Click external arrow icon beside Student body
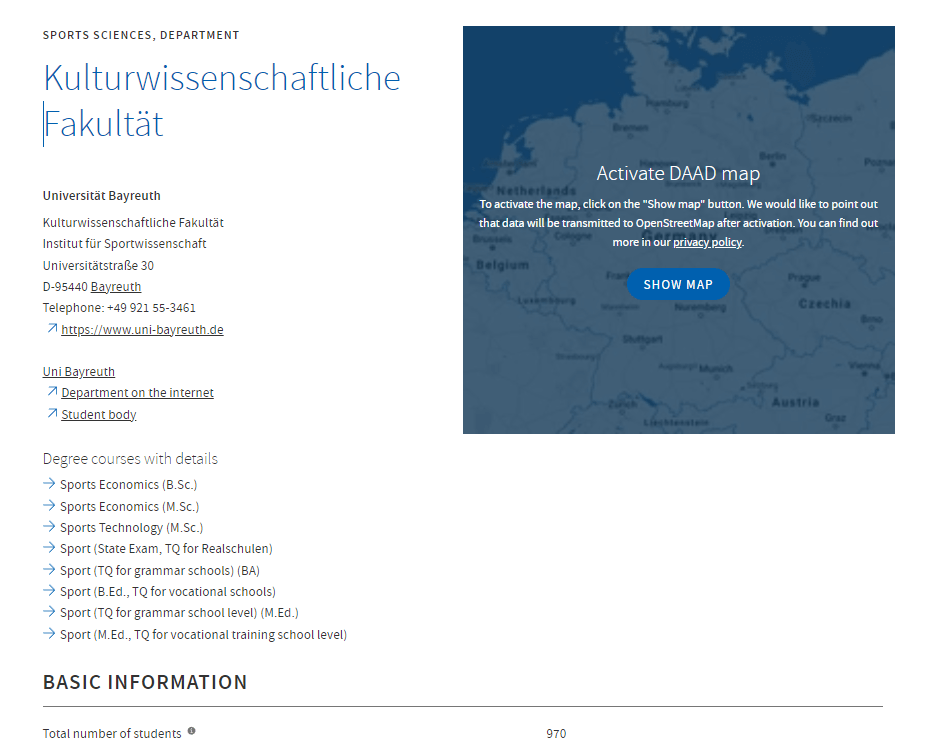Image resolution: width=943 pixels, height=739 pixels. point(52,413)
